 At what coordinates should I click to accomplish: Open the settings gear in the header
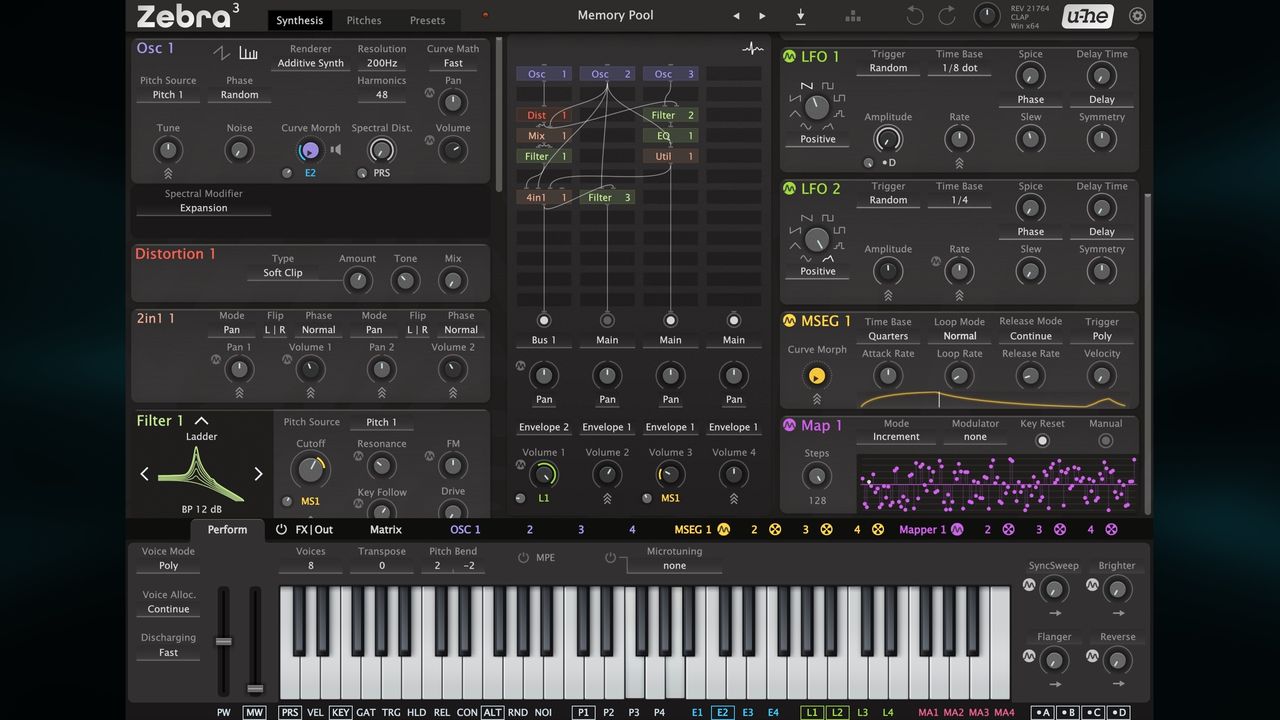coord(1137,16)
